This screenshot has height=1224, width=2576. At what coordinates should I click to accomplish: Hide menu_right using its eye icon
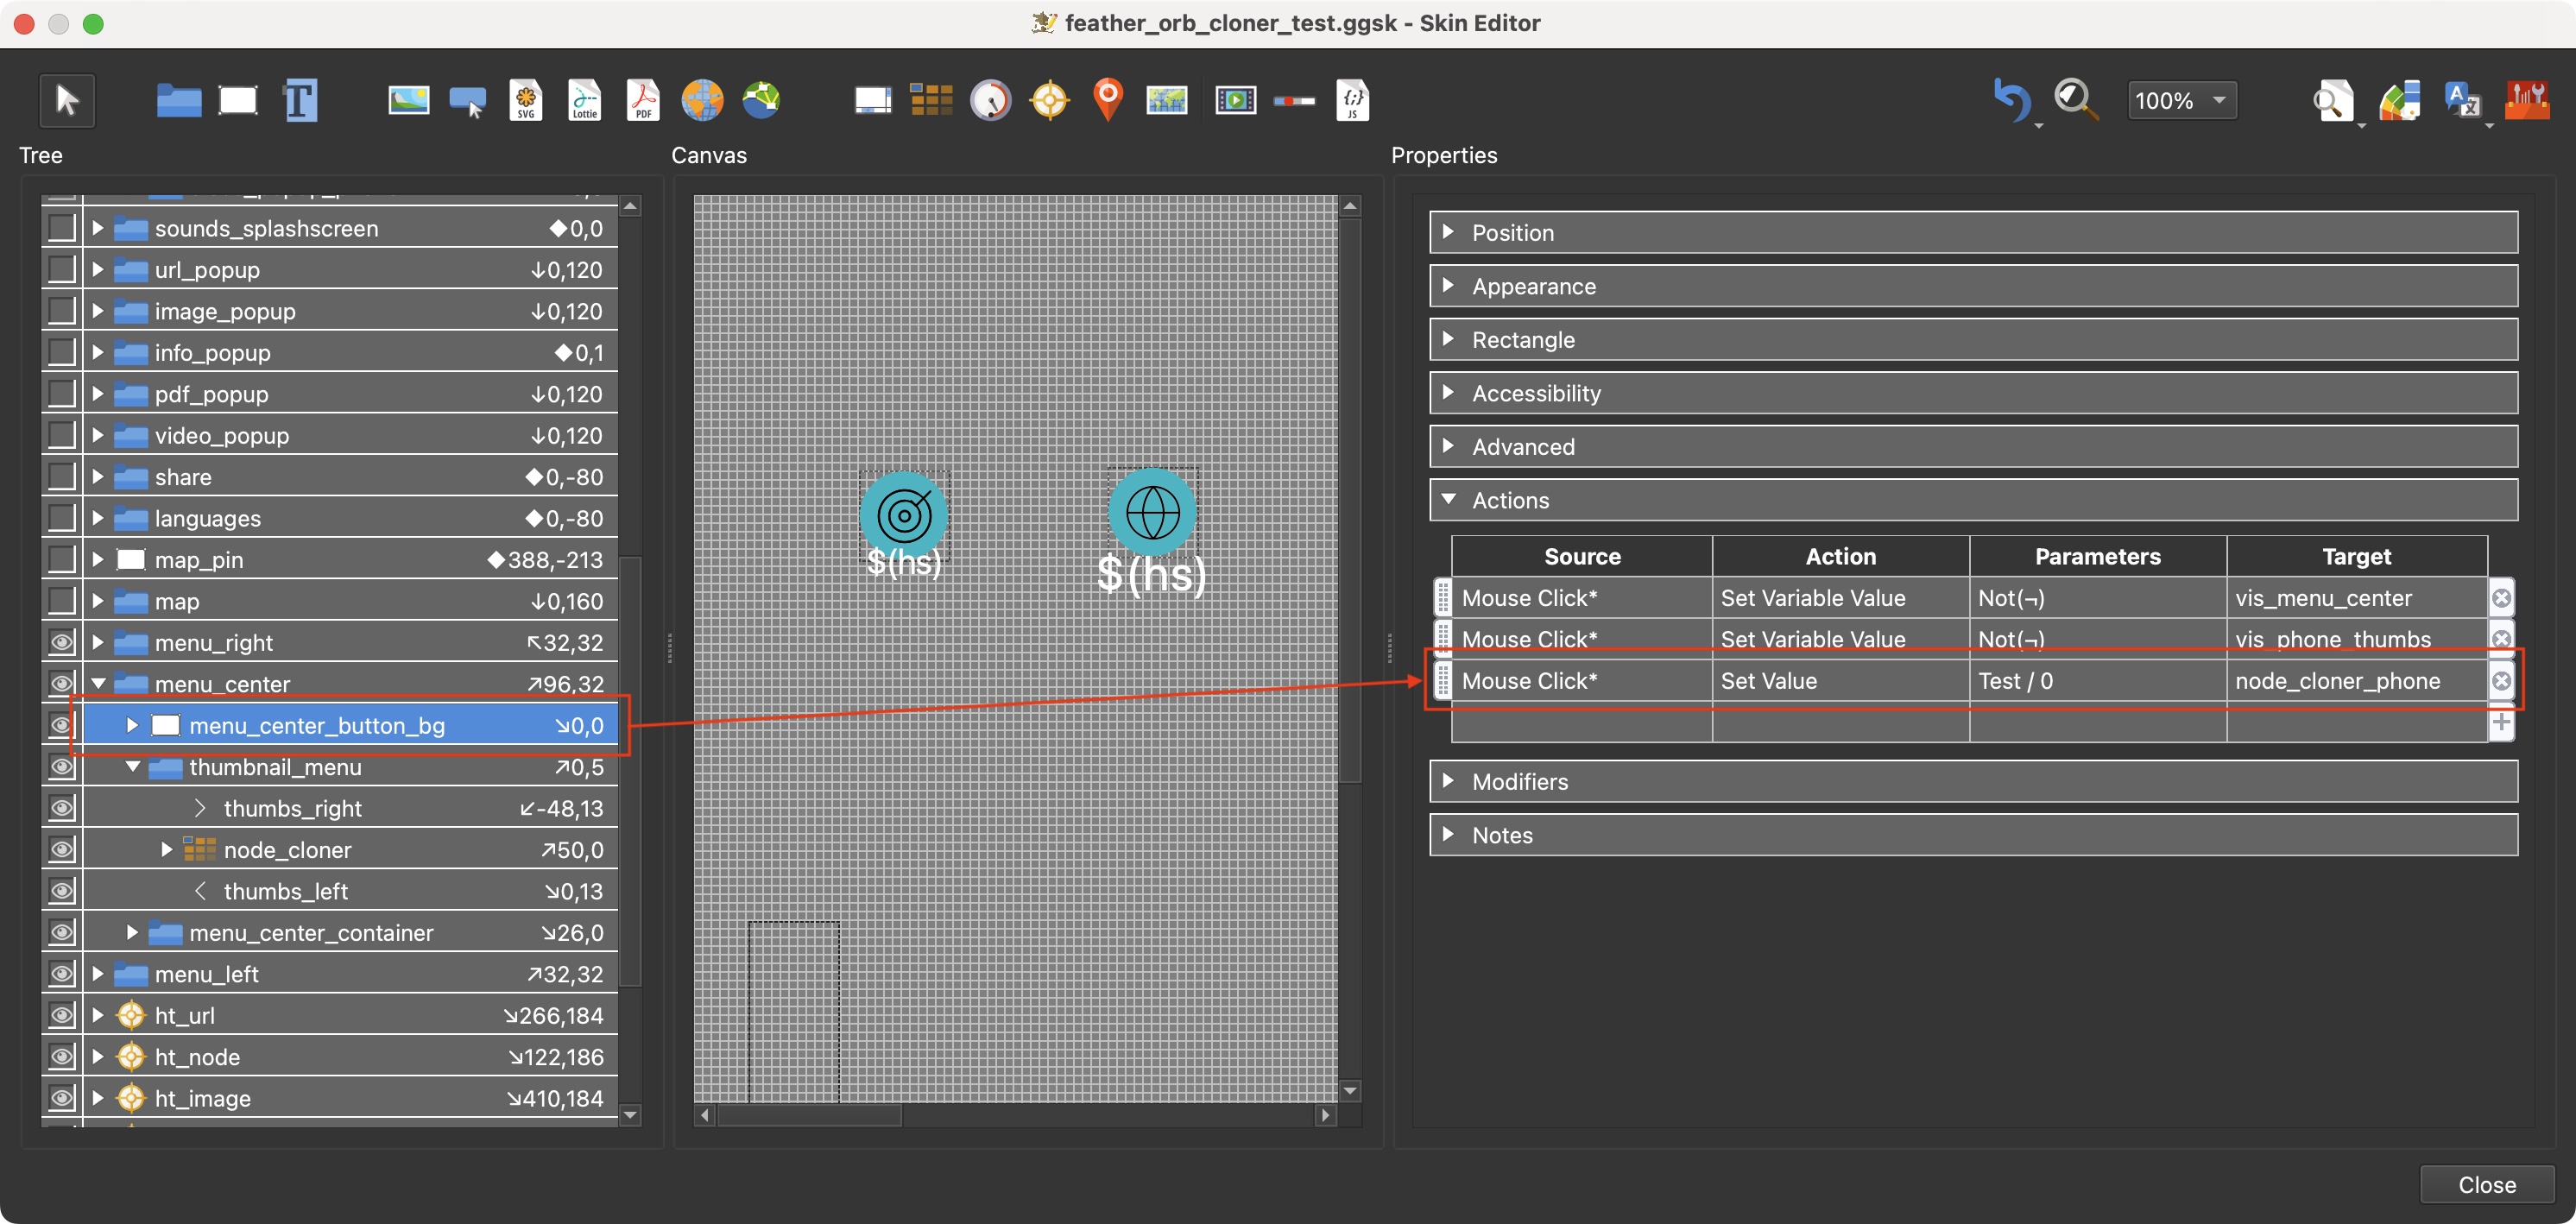point(62,642)
